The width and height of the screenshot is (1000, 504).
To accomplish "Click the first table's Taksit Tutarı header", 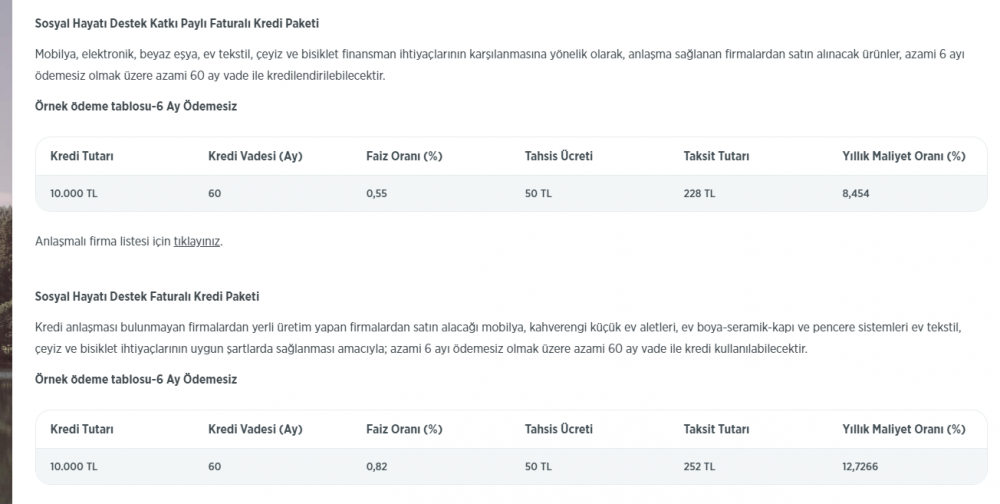I will (x=716, y=156).
